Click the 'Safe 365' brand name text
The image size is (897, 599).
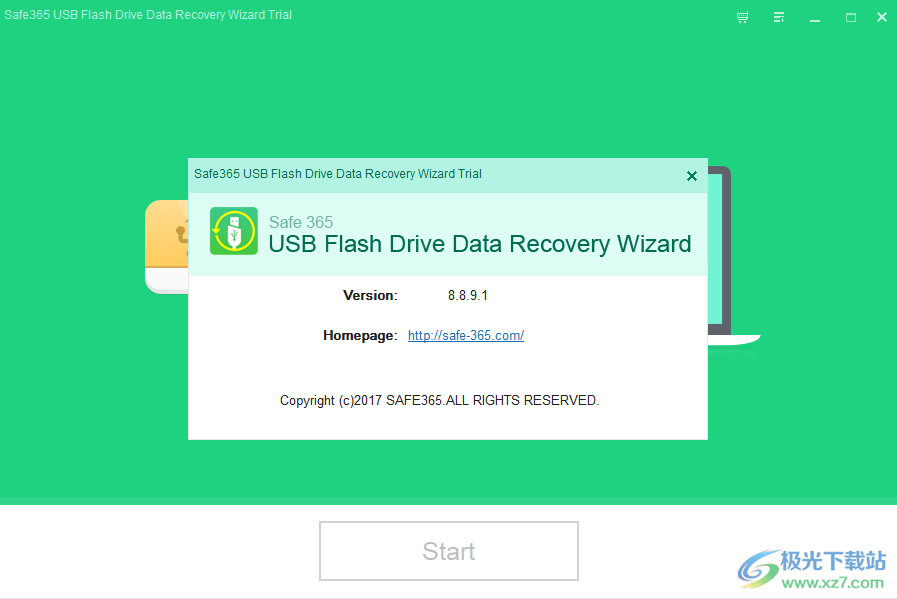(x=301, y=222)
